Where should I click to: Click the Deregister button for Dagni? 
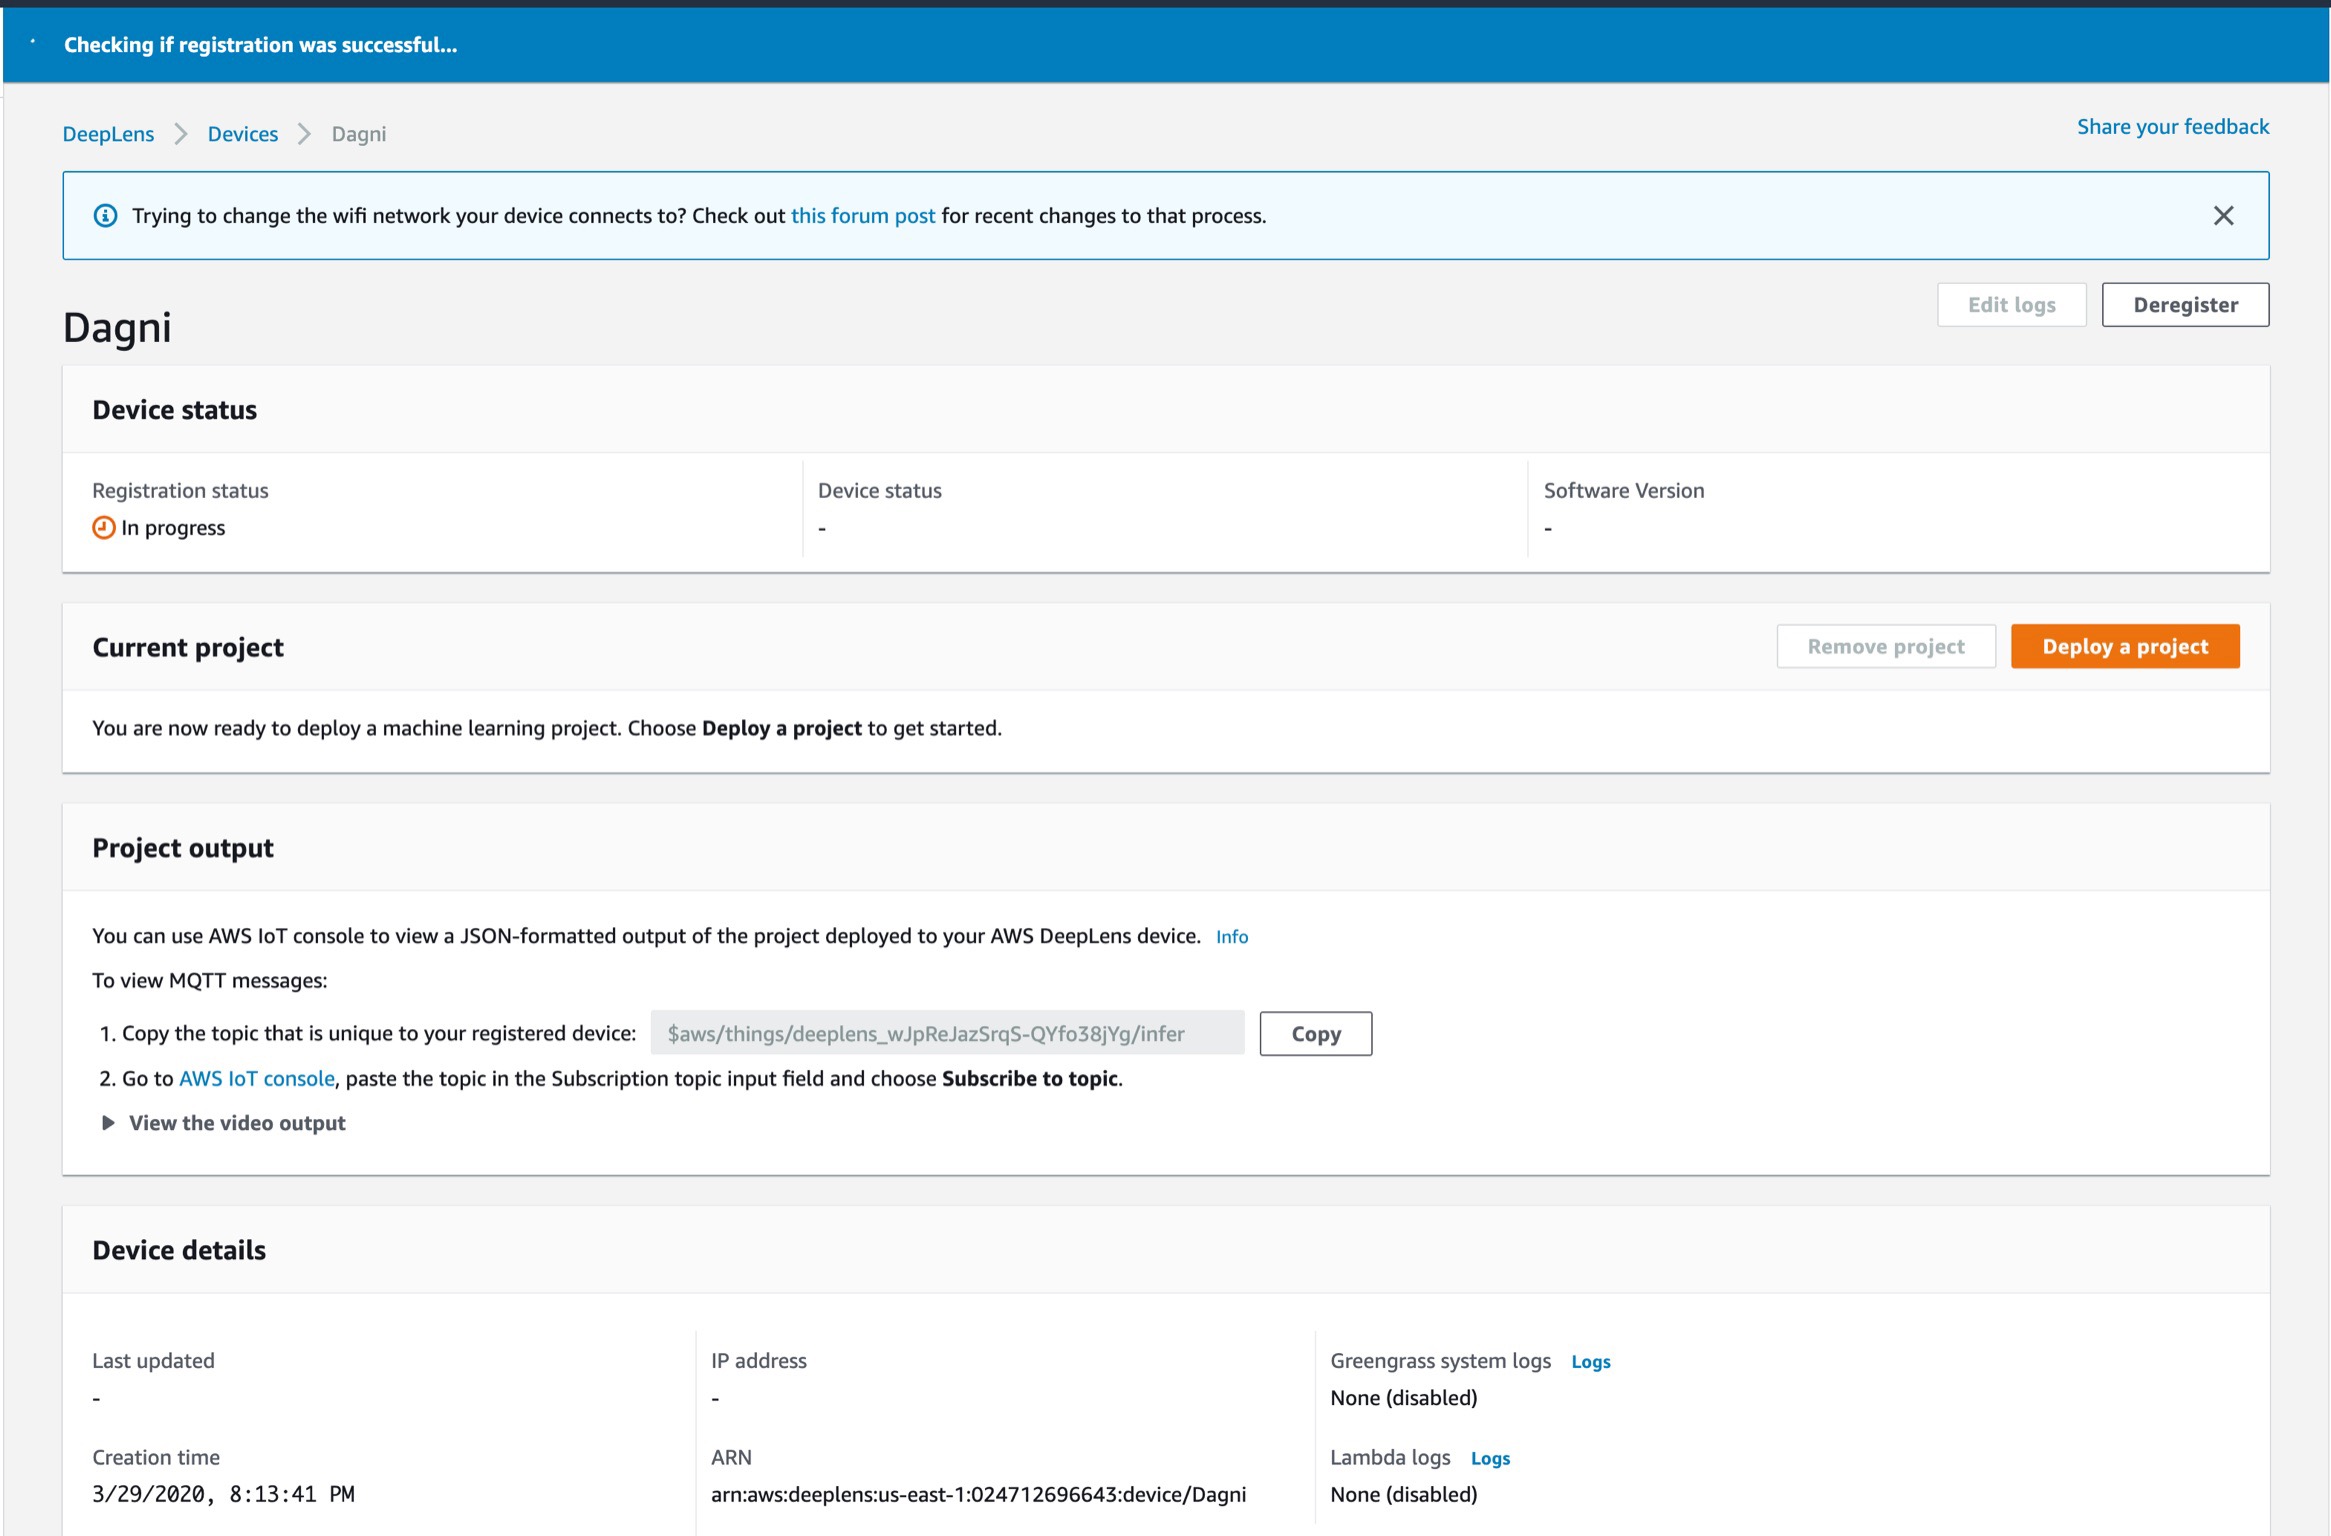point(2185,305)
